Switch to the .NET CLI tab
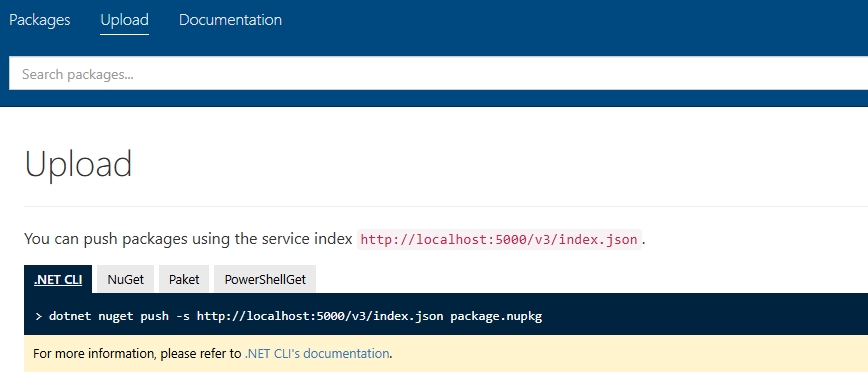868x388 pixels. 58,280
